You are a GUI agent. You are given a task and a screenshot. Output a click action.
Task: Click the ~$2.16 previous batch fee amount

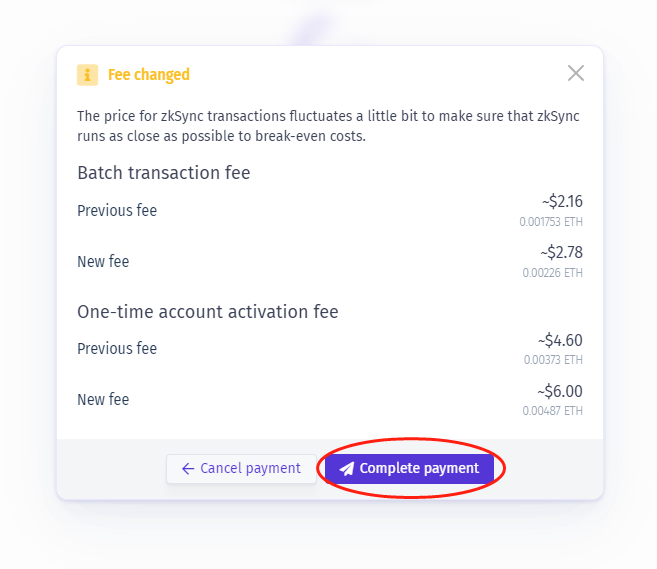[561, 202]
